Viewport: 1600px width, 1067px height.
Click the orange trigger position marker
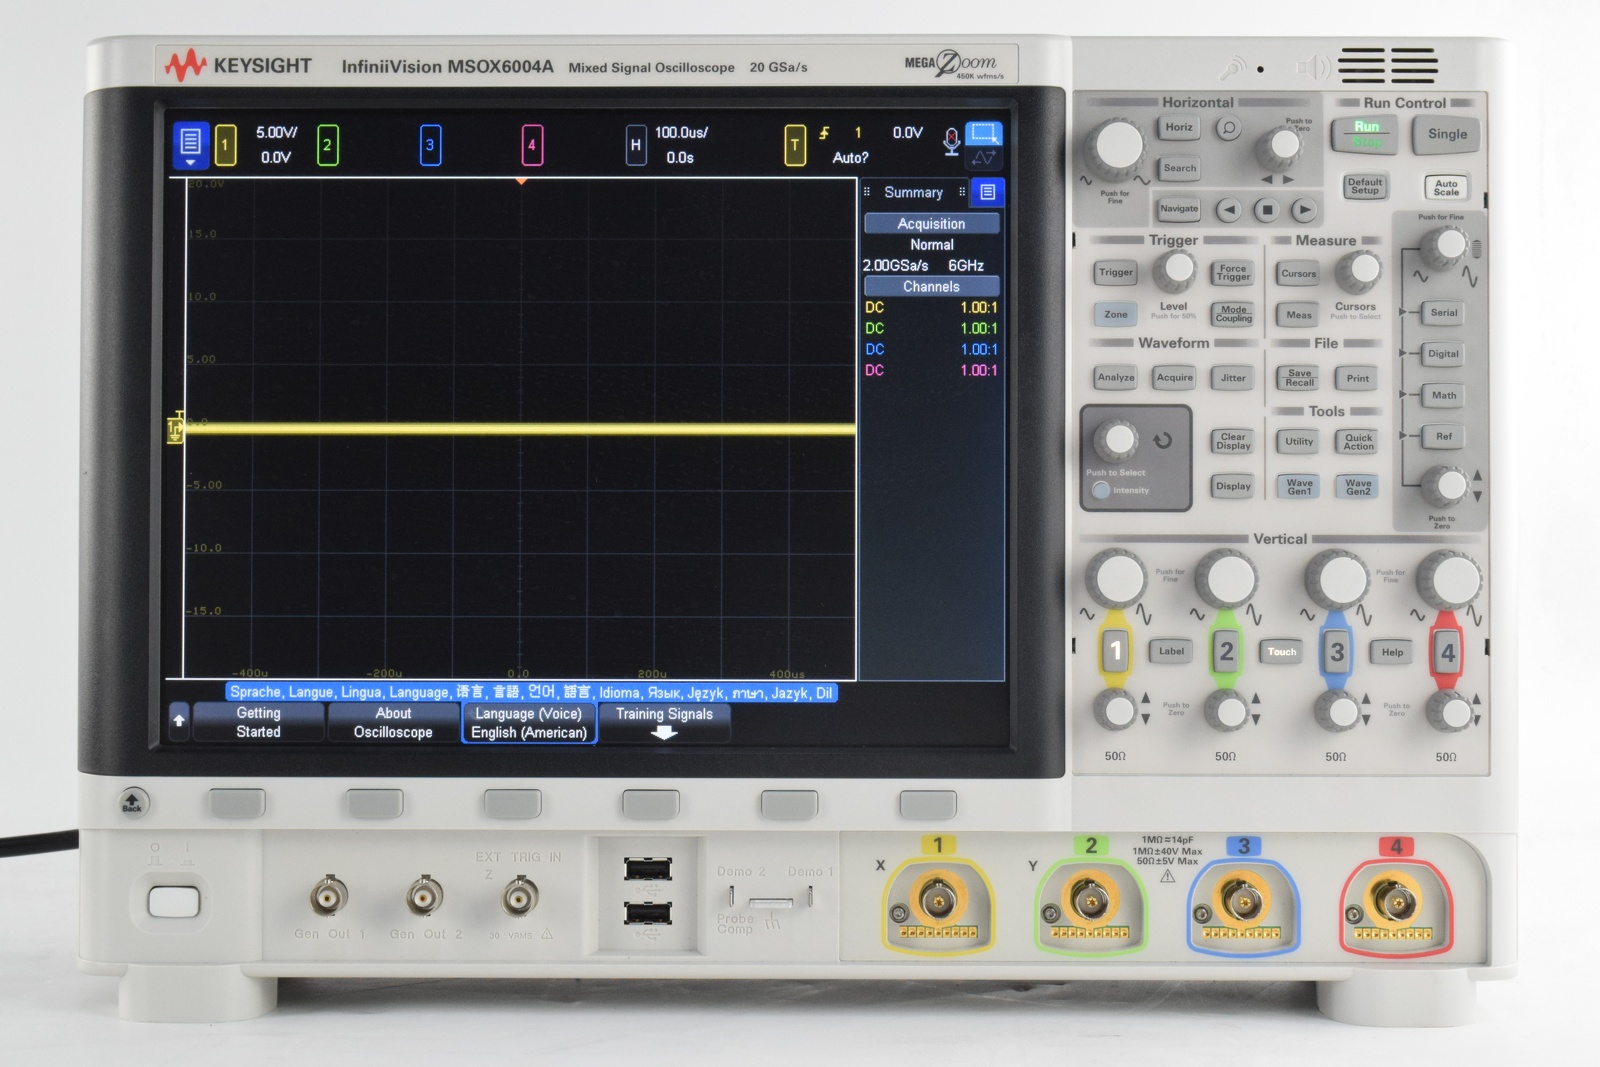click(521, 181)
